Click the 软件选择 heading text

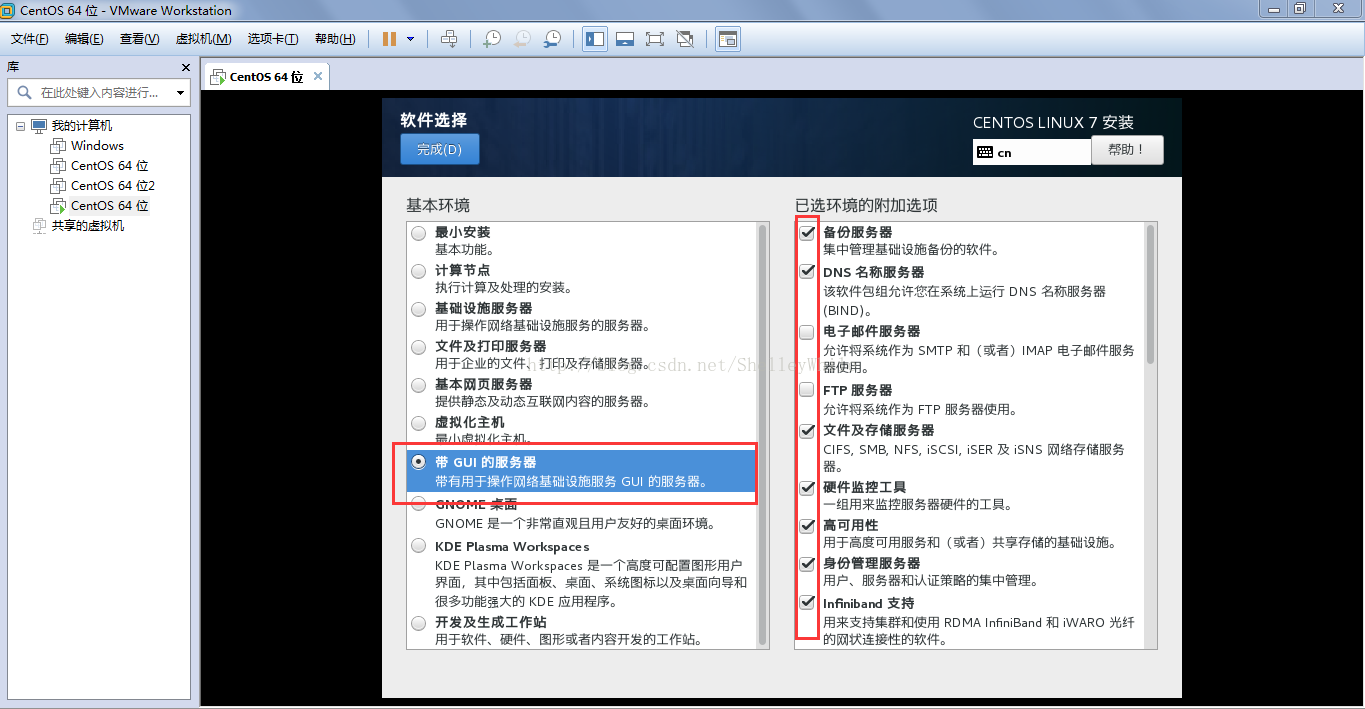(434, 120)
